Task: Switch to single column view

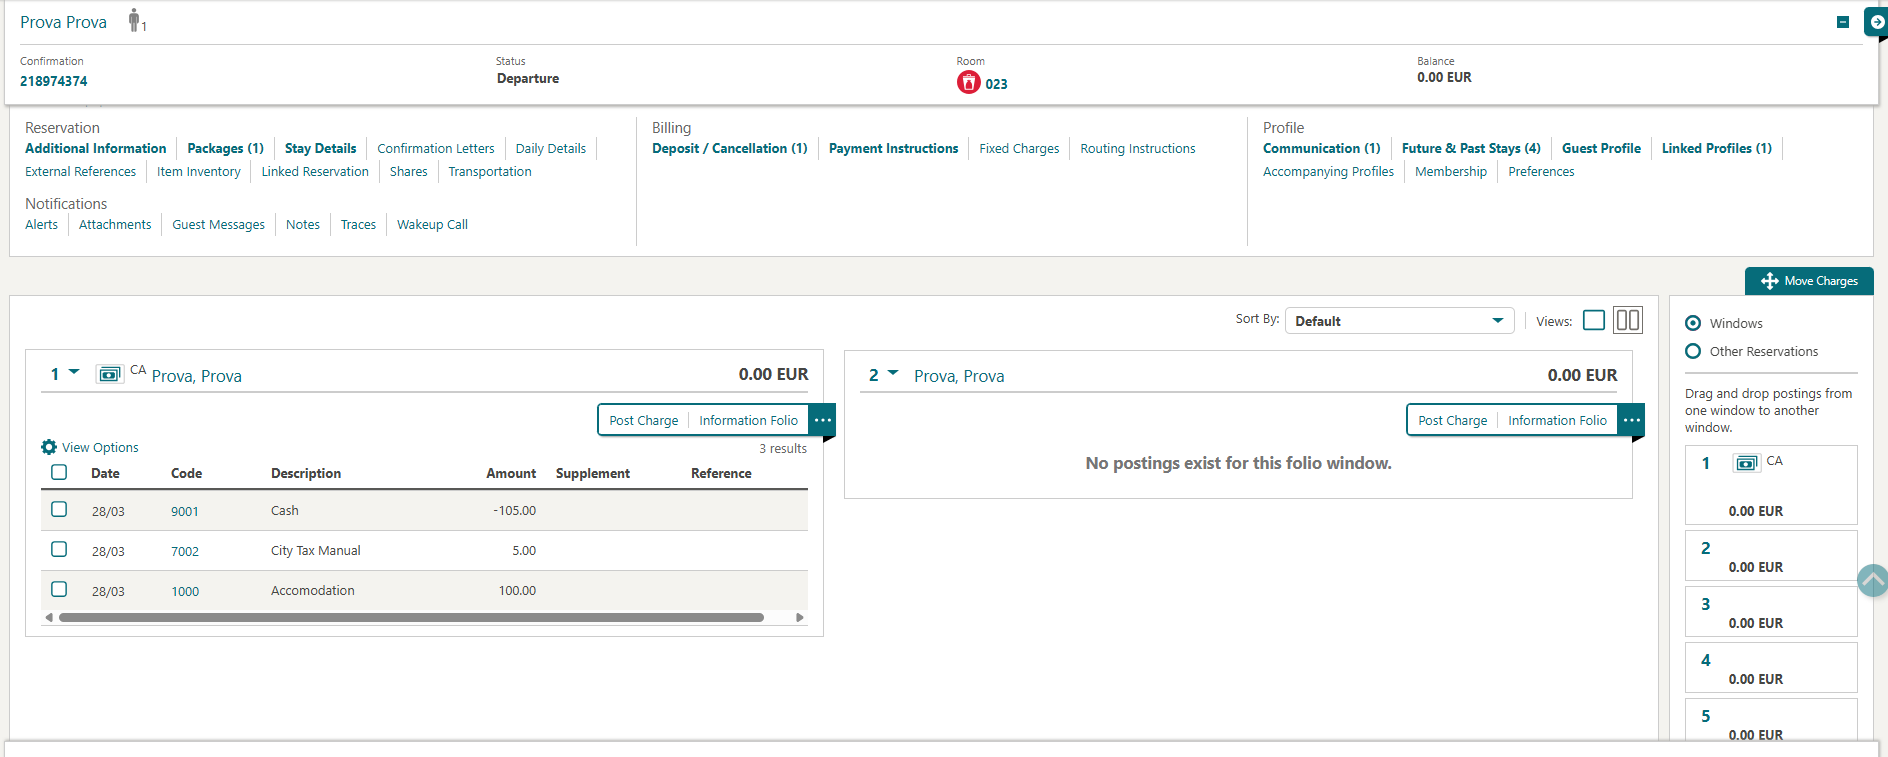Action: (x=1594, y=320)
